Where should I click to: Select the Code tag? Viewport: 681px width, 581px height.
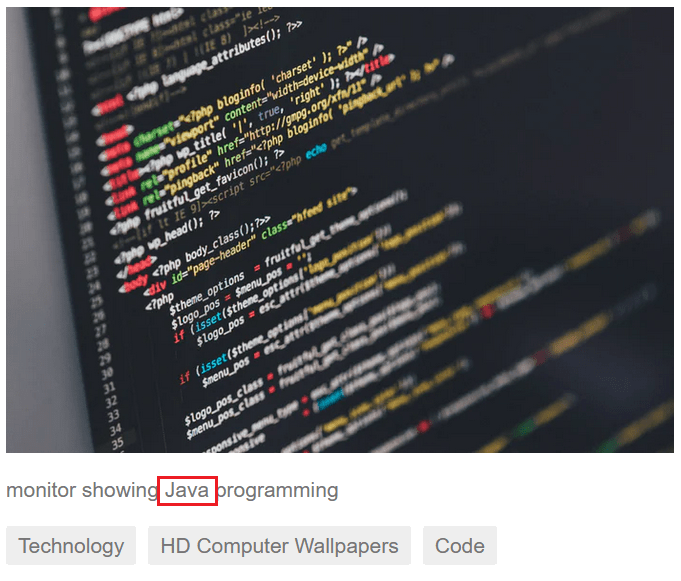pyautogui.click(x=460, y=545)
